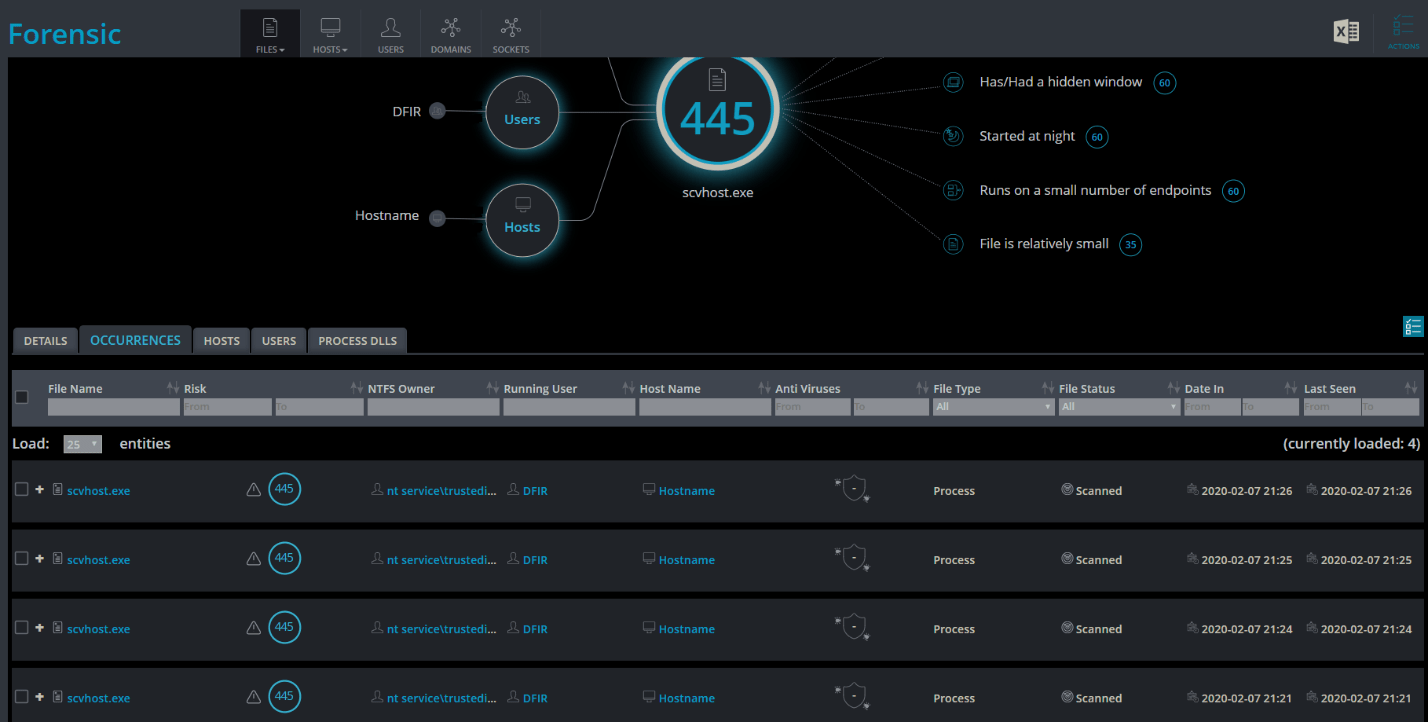Click the Excel export icon
1428x722 pixels.
[1346, 32]
